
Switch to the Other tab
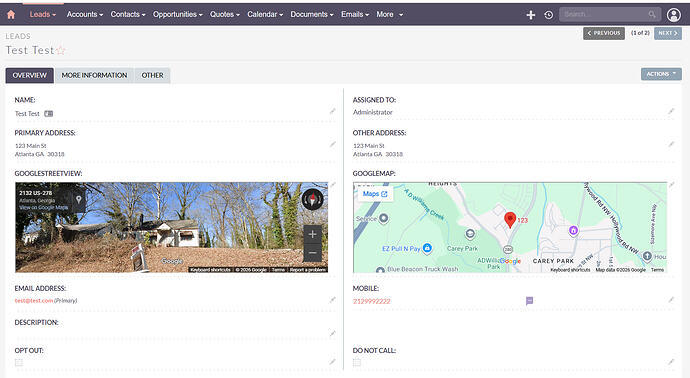click(x=152, y=75)
